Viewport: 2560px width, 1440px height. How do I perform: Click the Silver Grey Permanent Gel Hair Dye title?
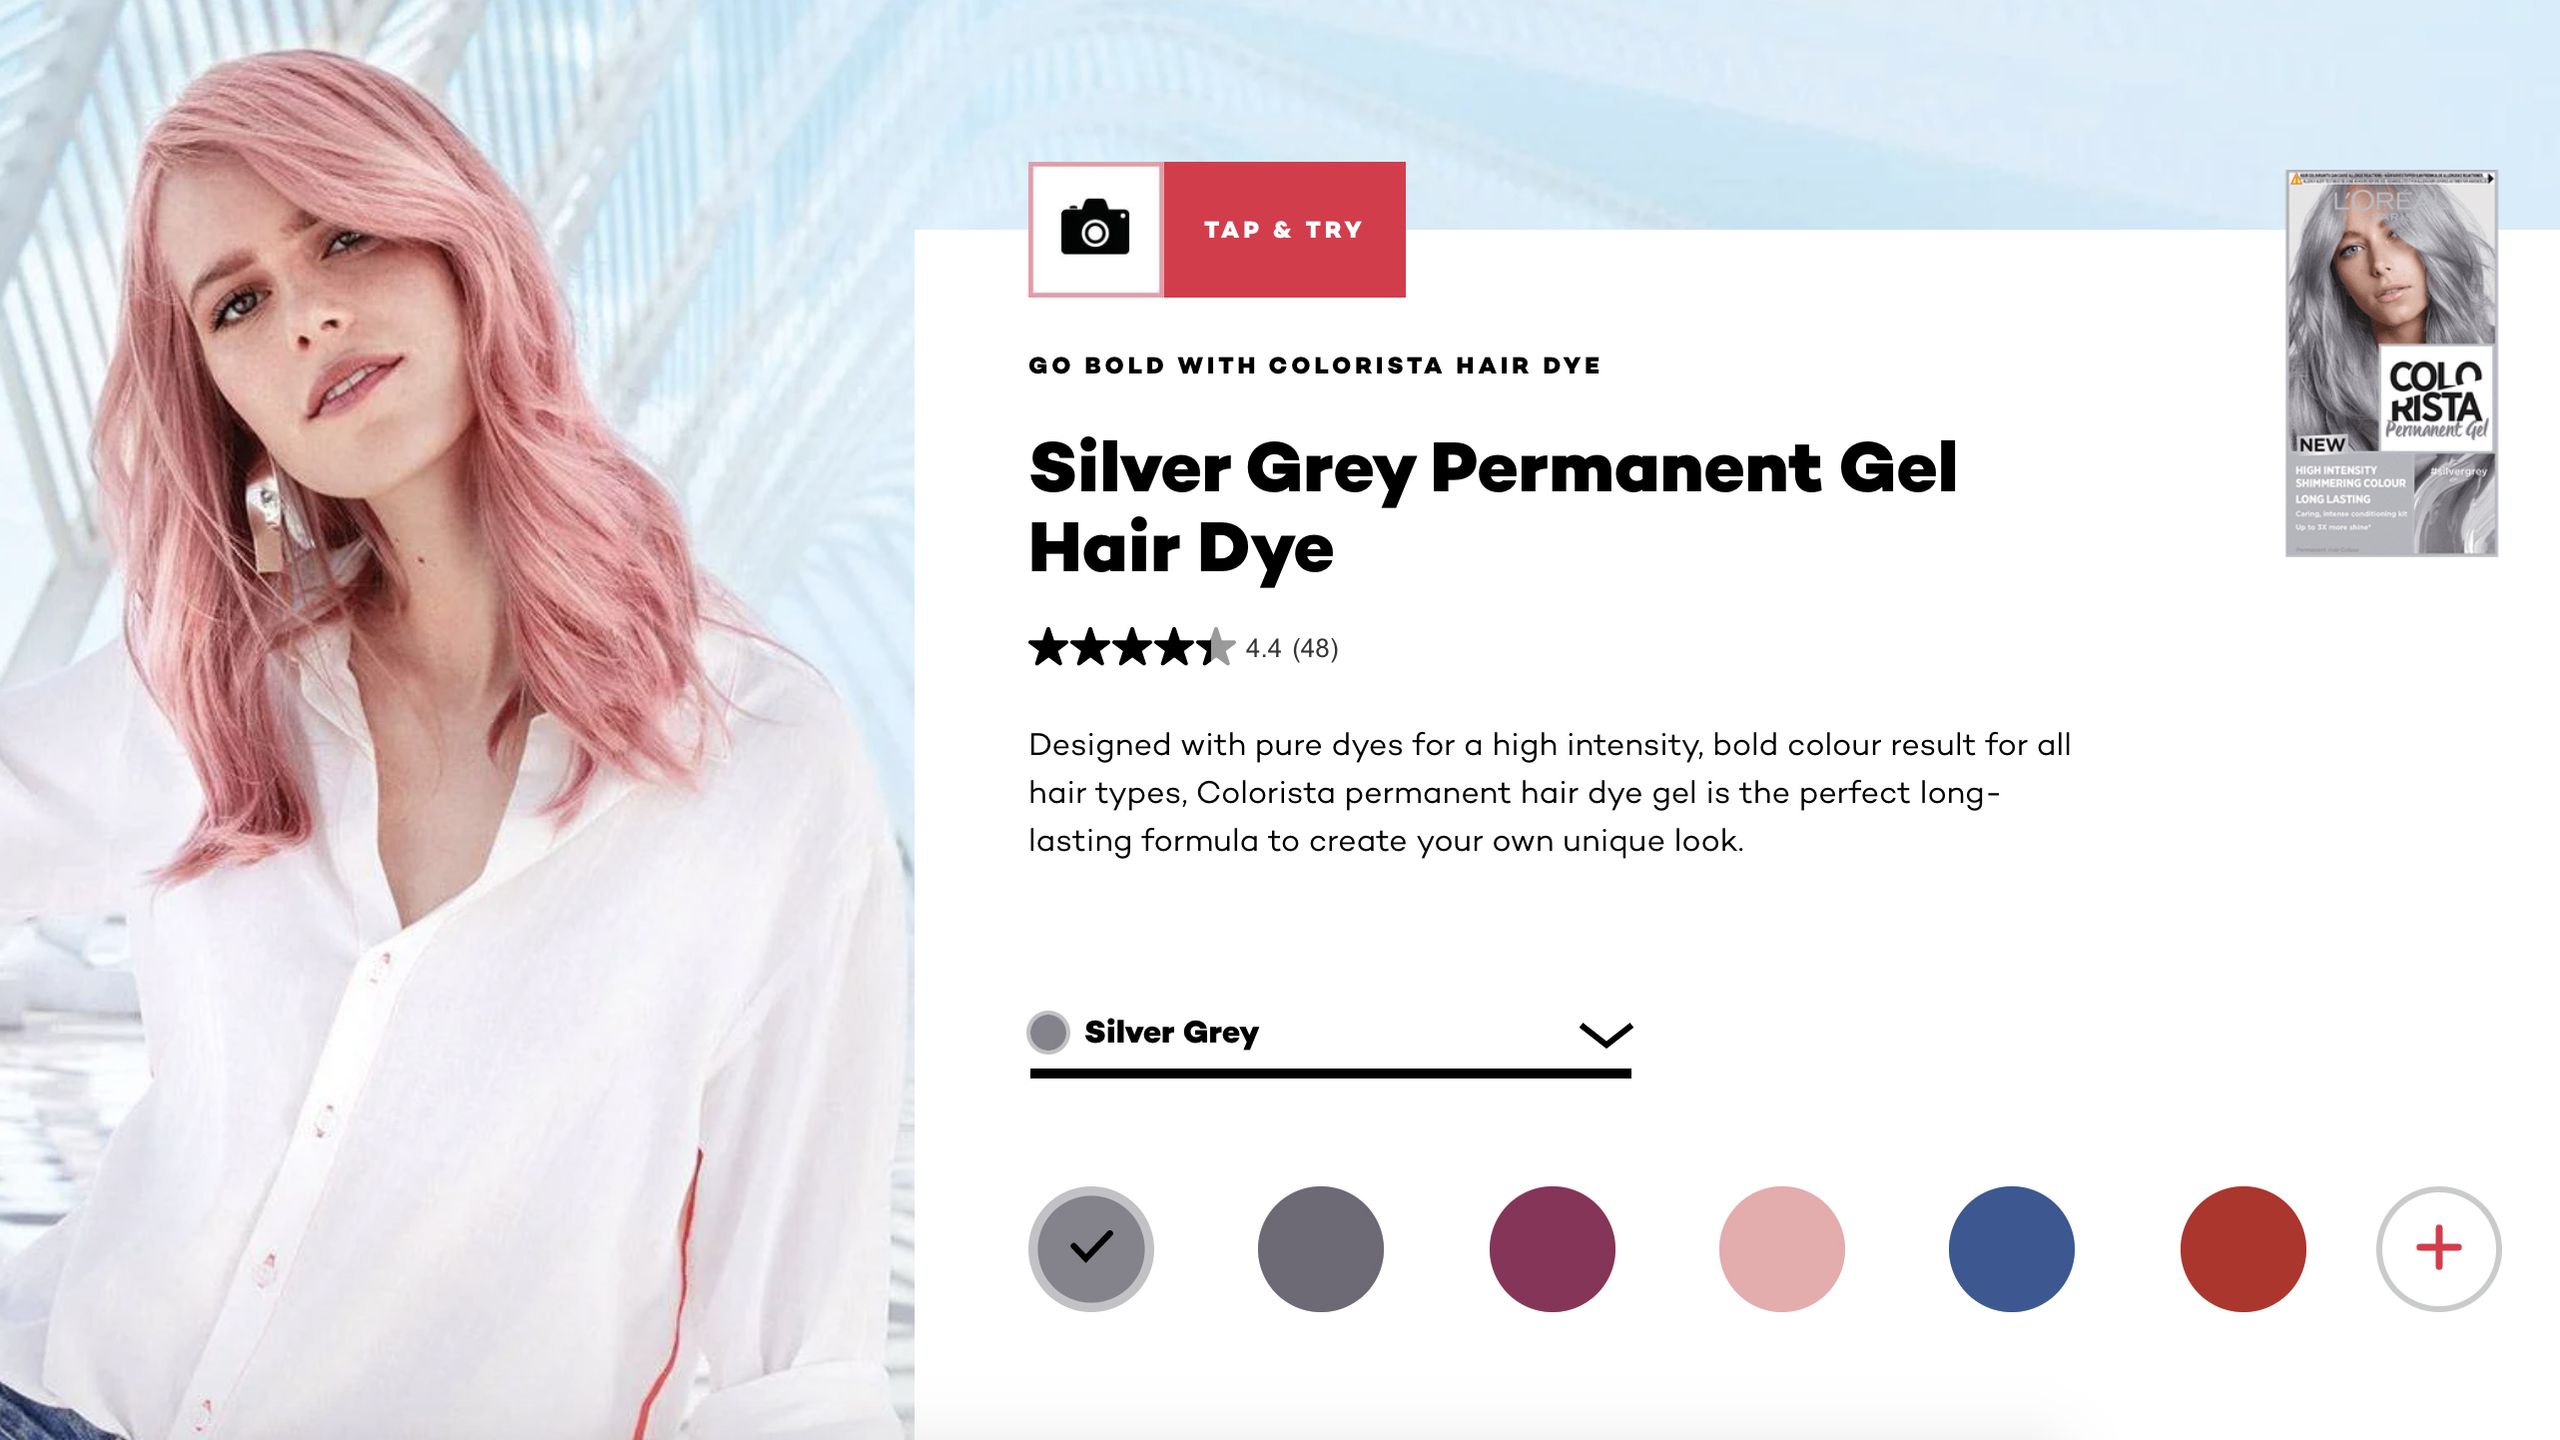pos(1493,507)
